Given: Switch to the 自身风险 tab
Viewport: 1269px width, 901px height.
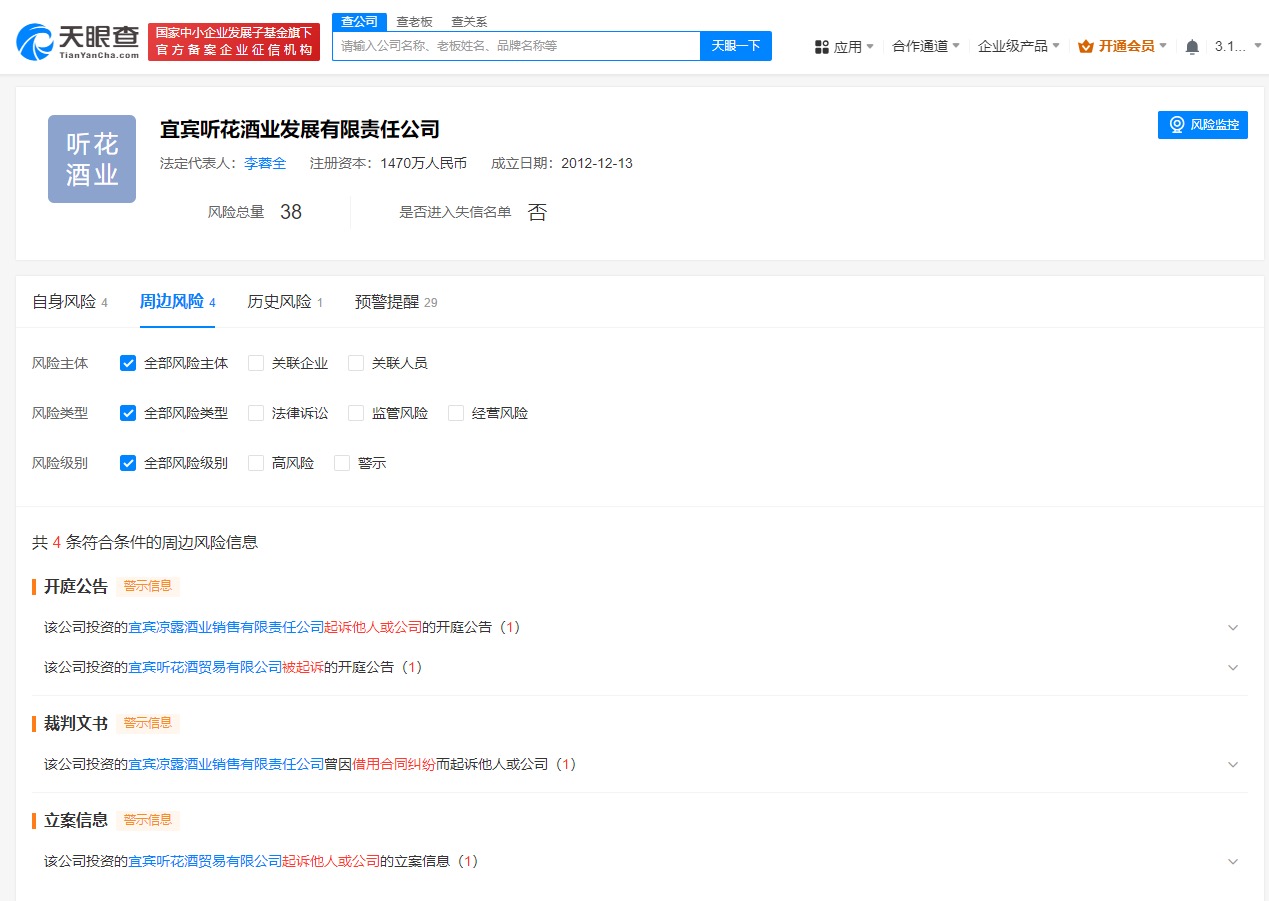Looking at the screenshot, I should [64, 302].
